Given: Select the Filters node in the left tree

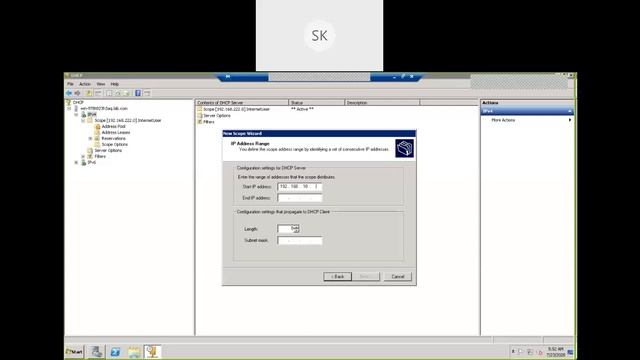Looking at the screenshot, I should pos(100,156).
